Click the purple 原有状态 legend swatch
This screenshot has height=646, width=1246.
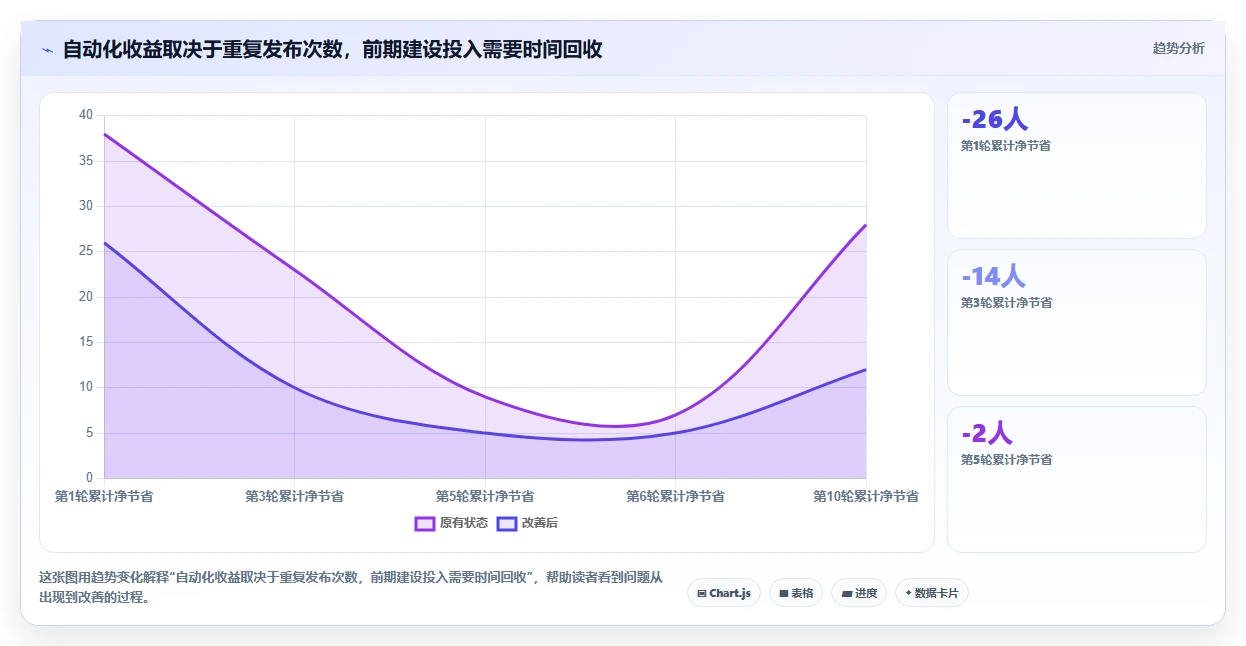425,523
